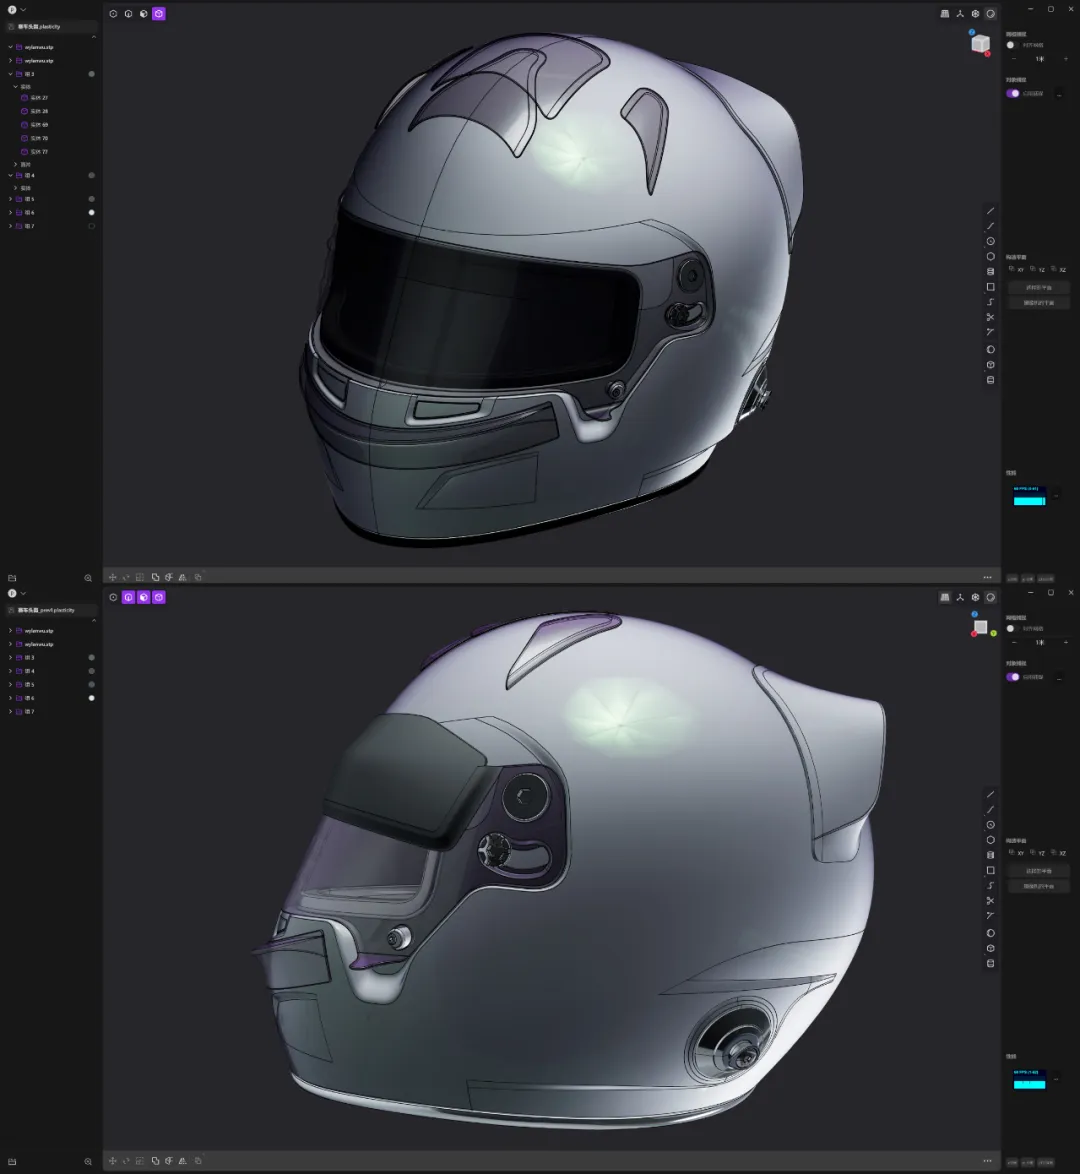This screenshot has height=1174, width=1080.
Task: Click the orientation cube in bottom window
Action: point(981,626)
